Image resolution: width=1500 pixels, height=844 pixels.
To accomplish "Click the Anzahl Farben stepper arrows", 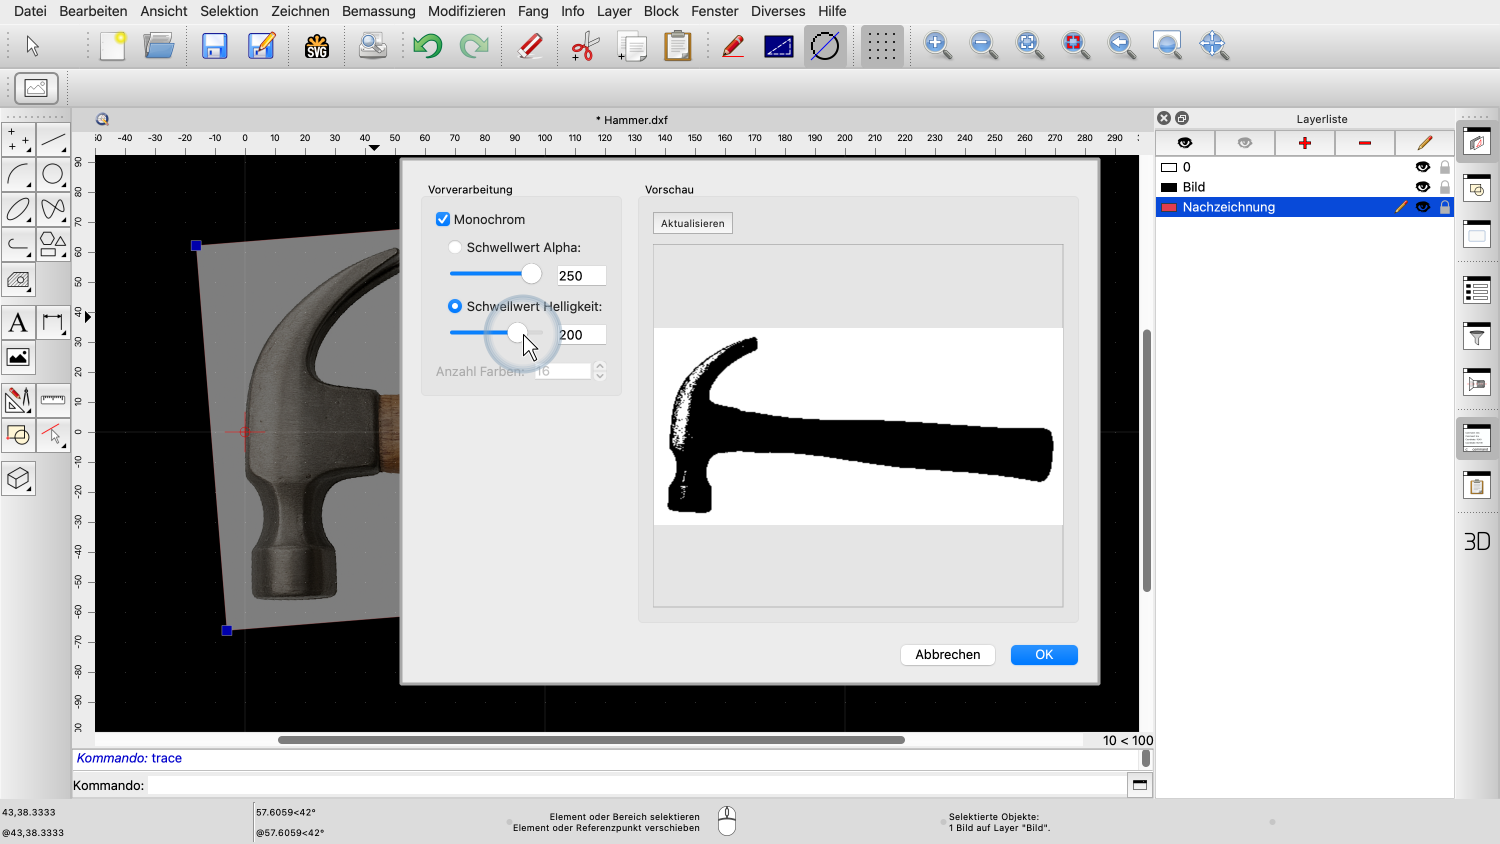I will click(600, 371).
